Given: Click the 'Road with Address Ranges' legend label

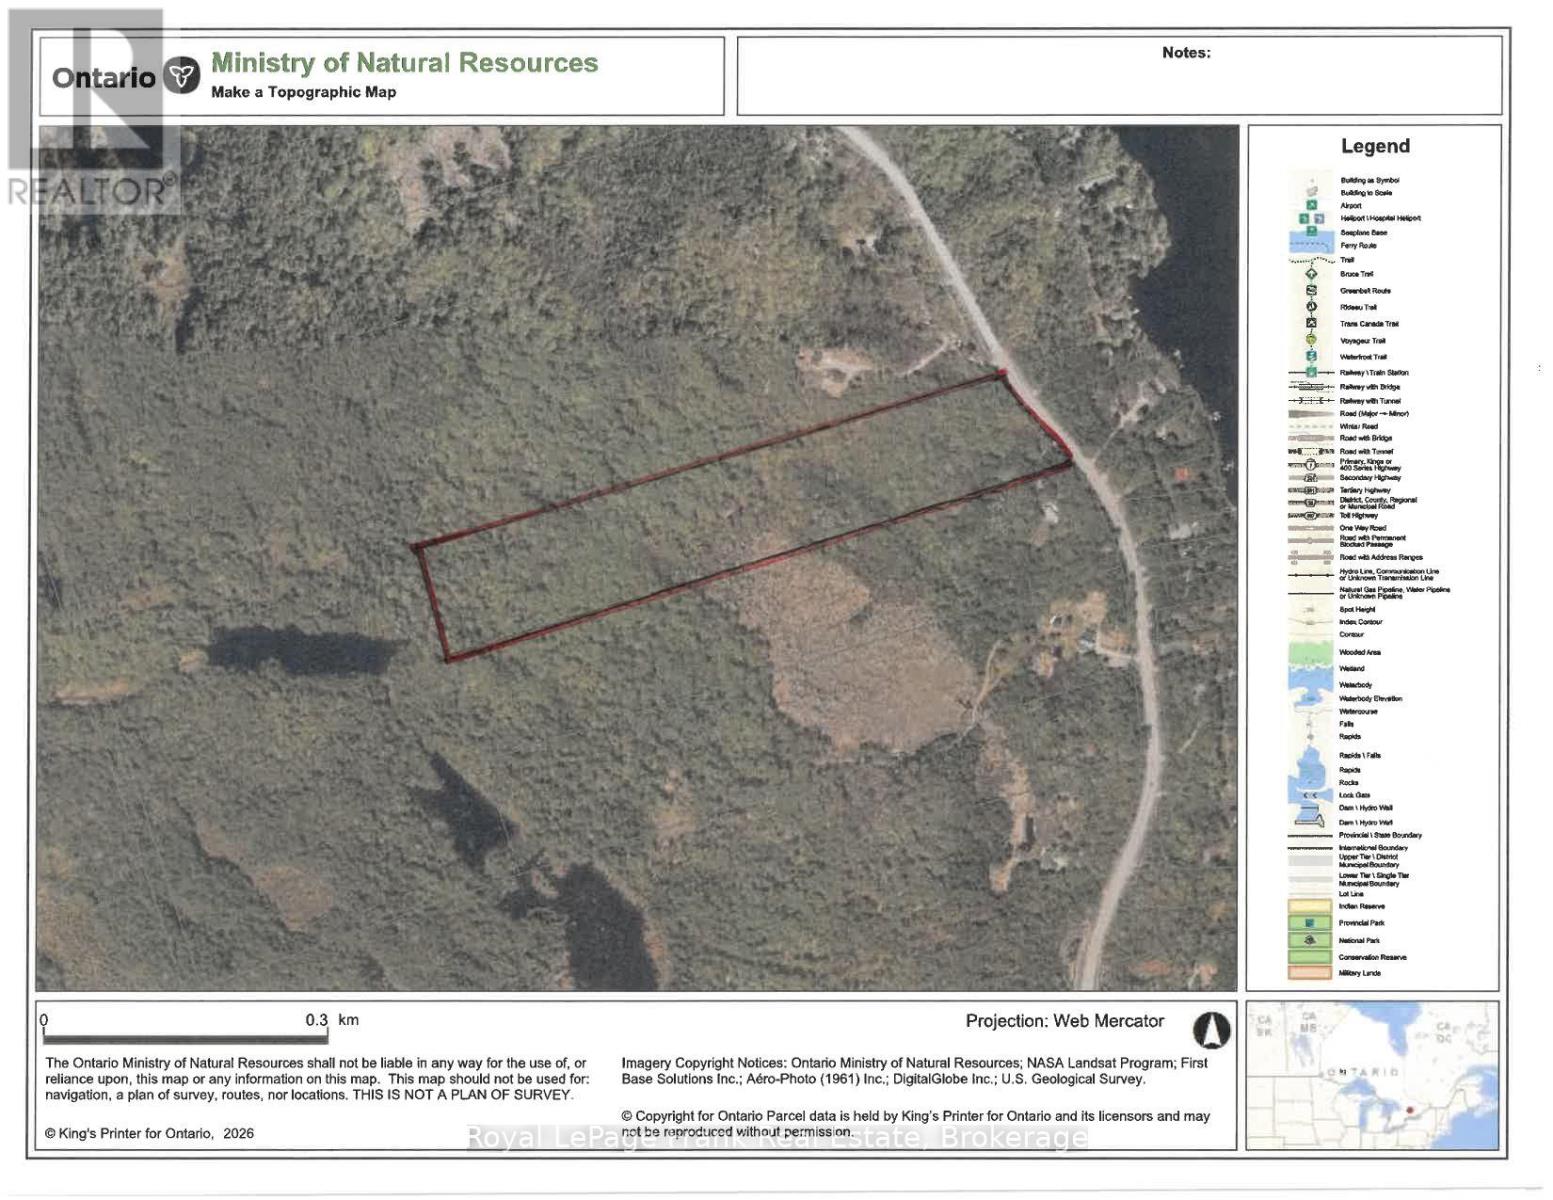Looking at the screenshot, I should (1381, 557).
